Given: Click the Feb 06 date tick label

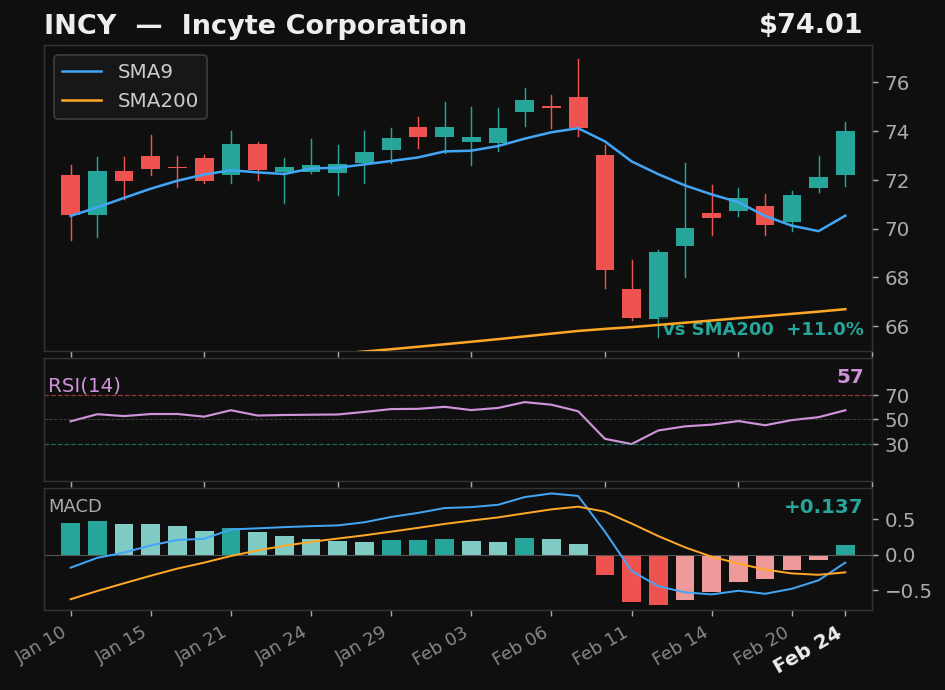Looking at the screenshot, I should [521, 646].
